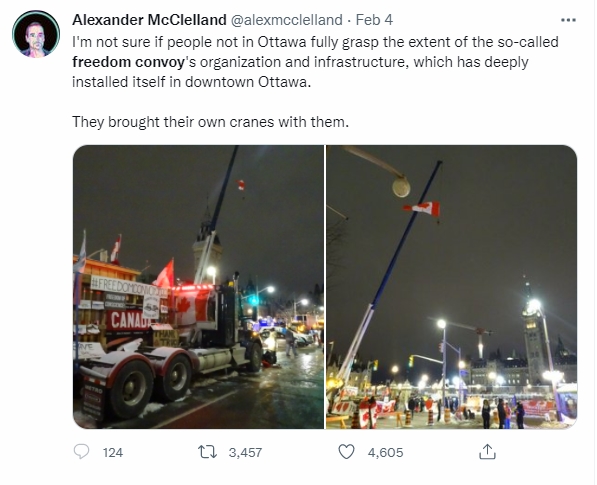View the 4,605 likes count
Image resolution: width=597 pixels, height=485 pixels.
point(385,452)
